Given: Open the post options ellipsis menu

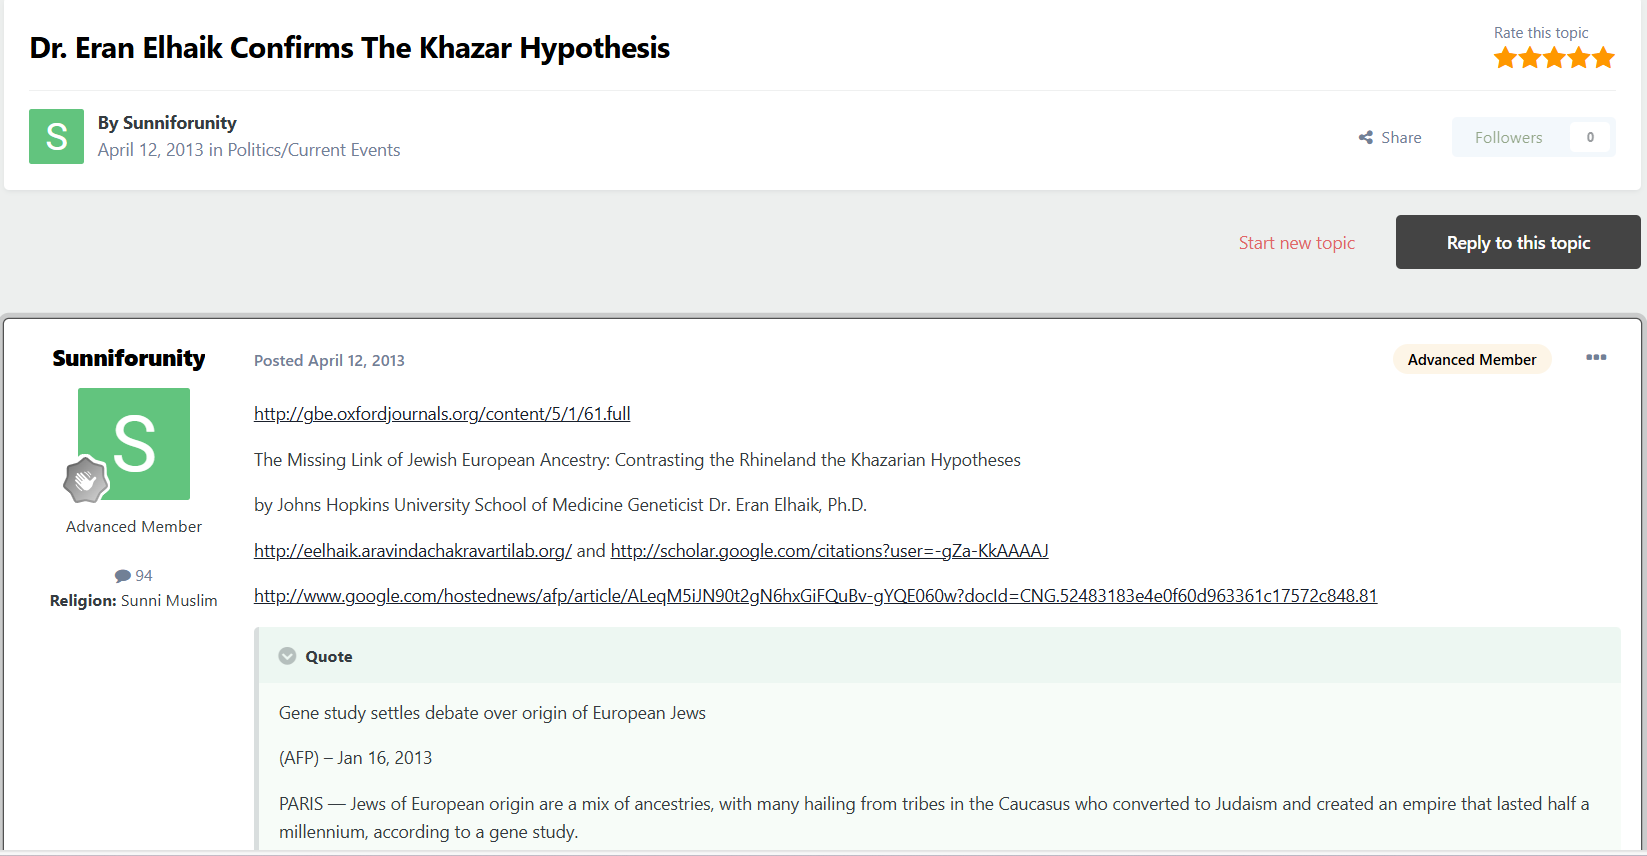Looking at the screenshot, I should 1596,358.
